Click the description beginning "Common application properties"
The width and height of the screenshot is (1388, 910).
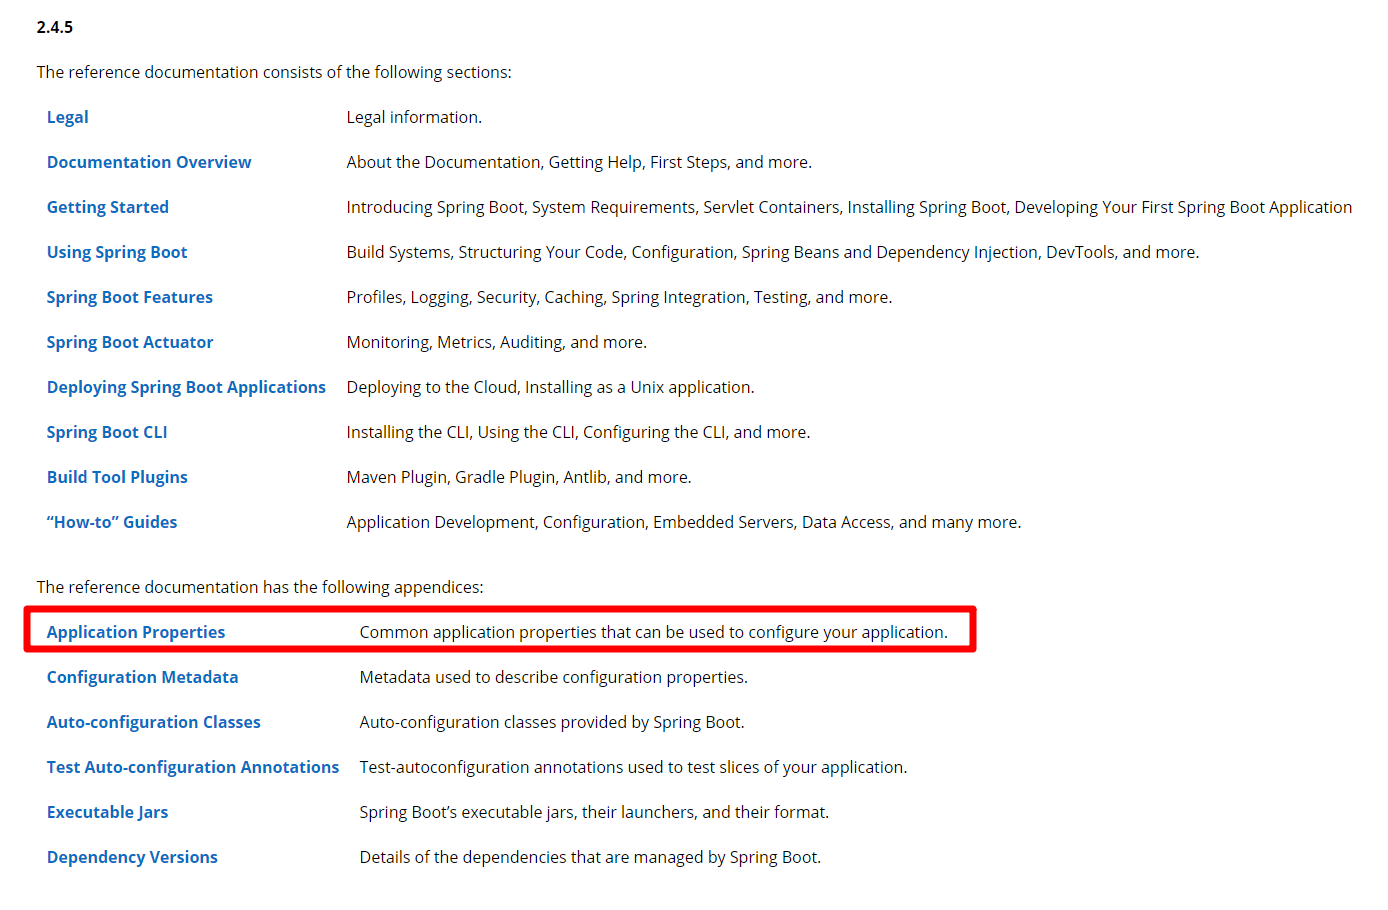click(654, 632)
